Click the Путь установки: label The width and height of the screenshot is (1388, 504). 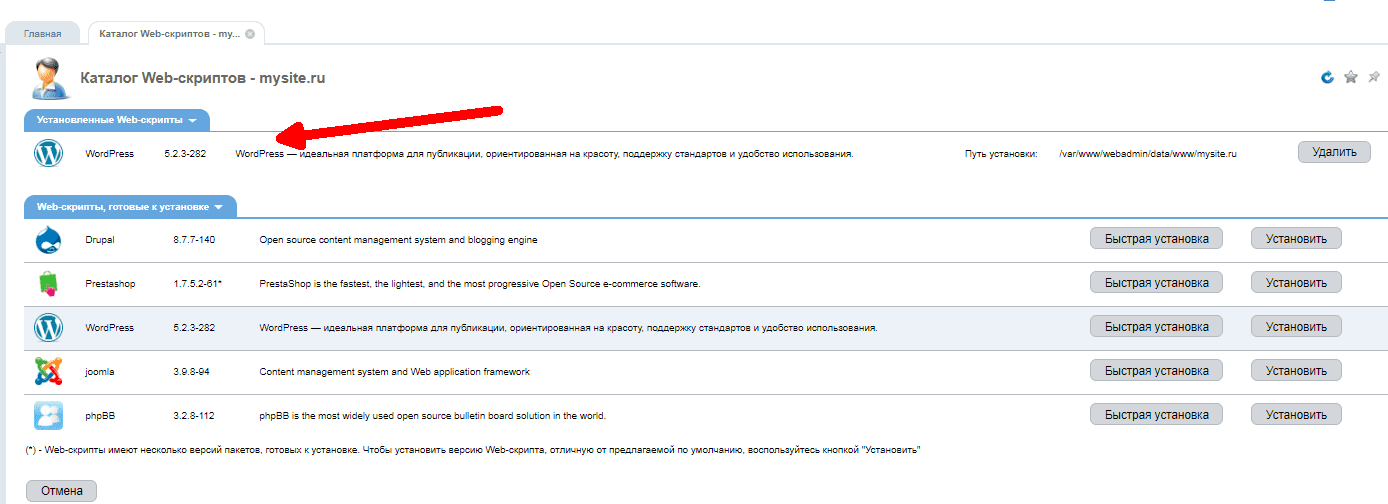click(1001, 154)
